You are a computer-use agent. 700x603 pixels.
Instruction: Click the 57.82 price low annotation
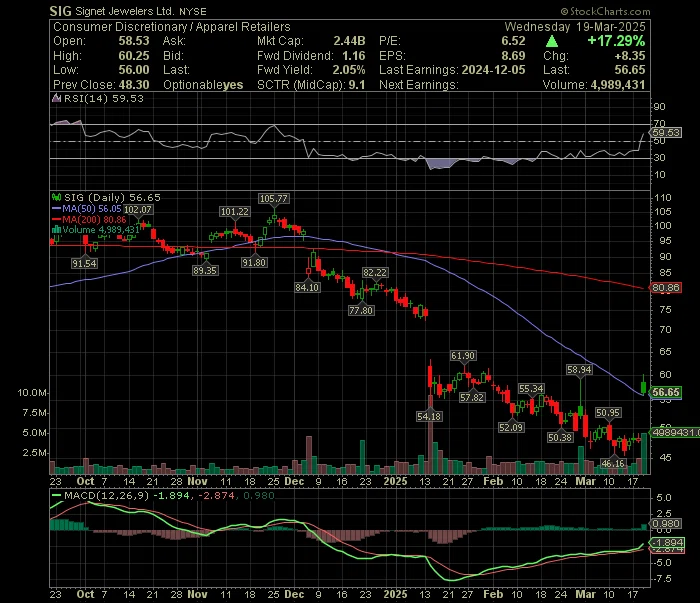pos(472,397)
